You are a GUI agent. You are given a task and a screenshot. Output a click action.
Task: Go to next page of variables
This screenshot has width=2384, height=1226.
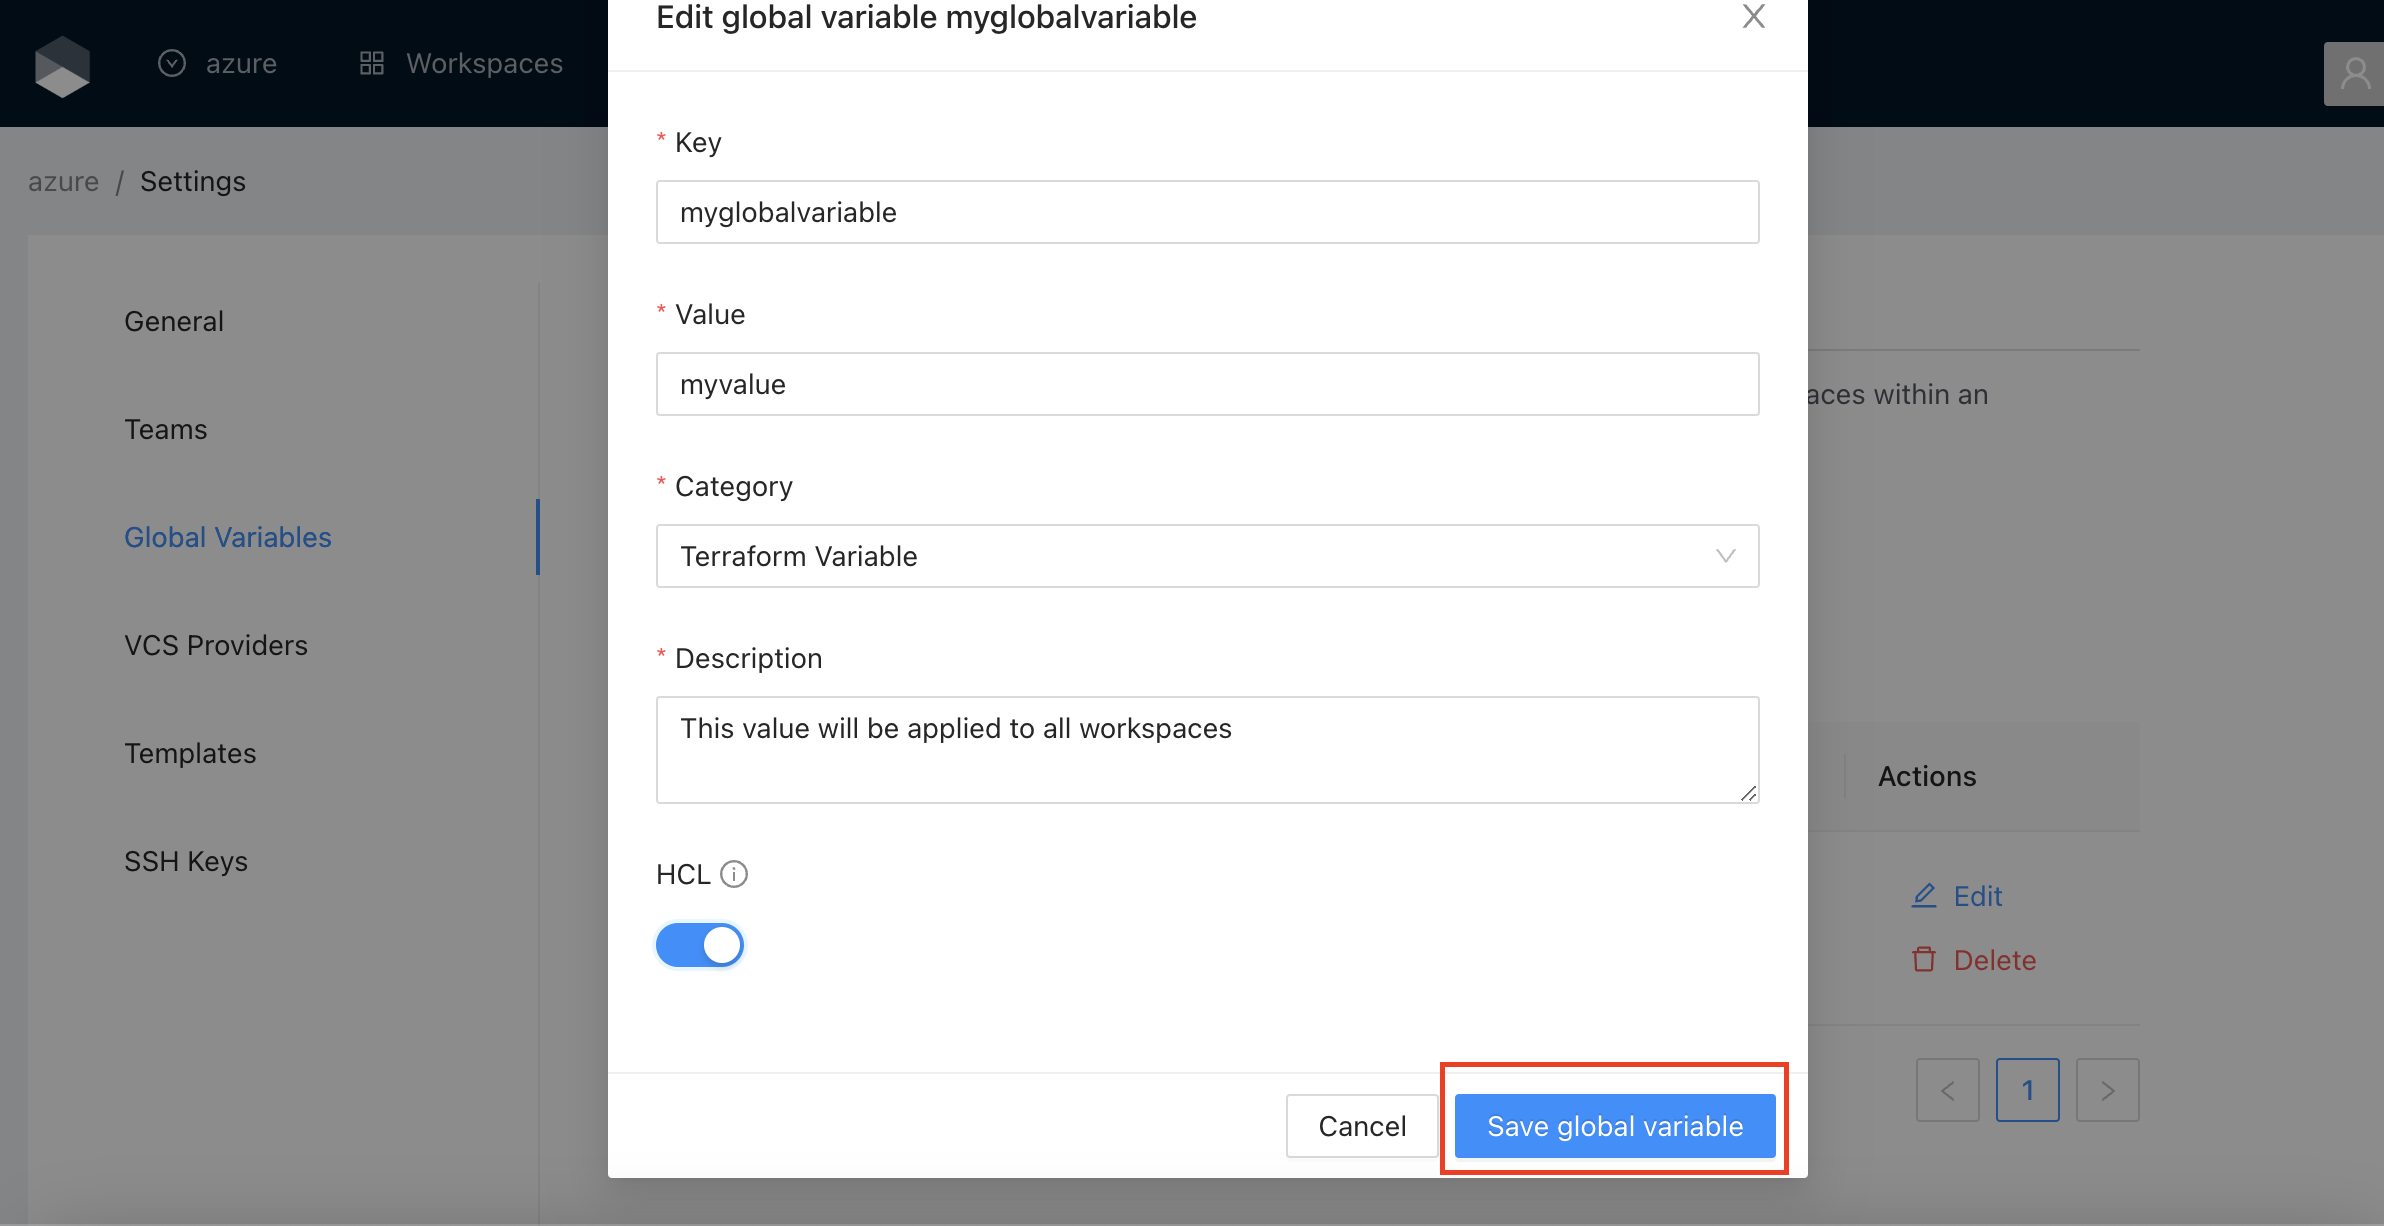point(2107,1090)
